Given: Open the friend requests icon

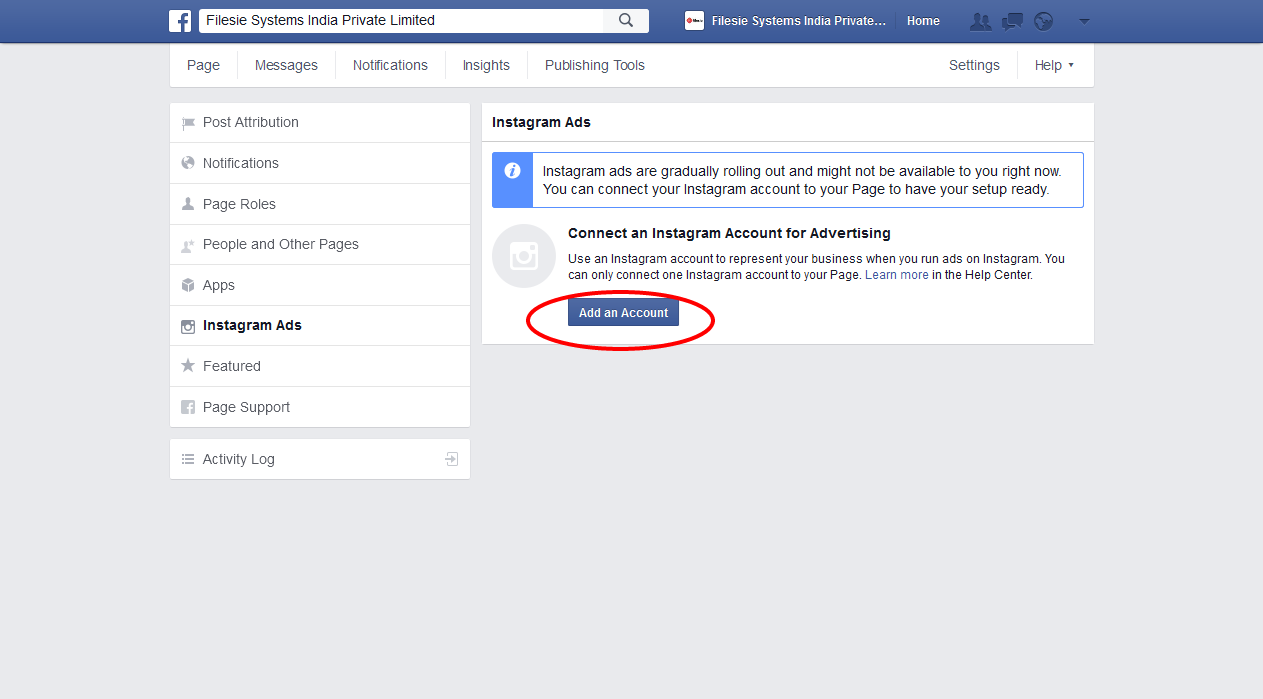Looking at the screenshot, I should tap(981, 21).
